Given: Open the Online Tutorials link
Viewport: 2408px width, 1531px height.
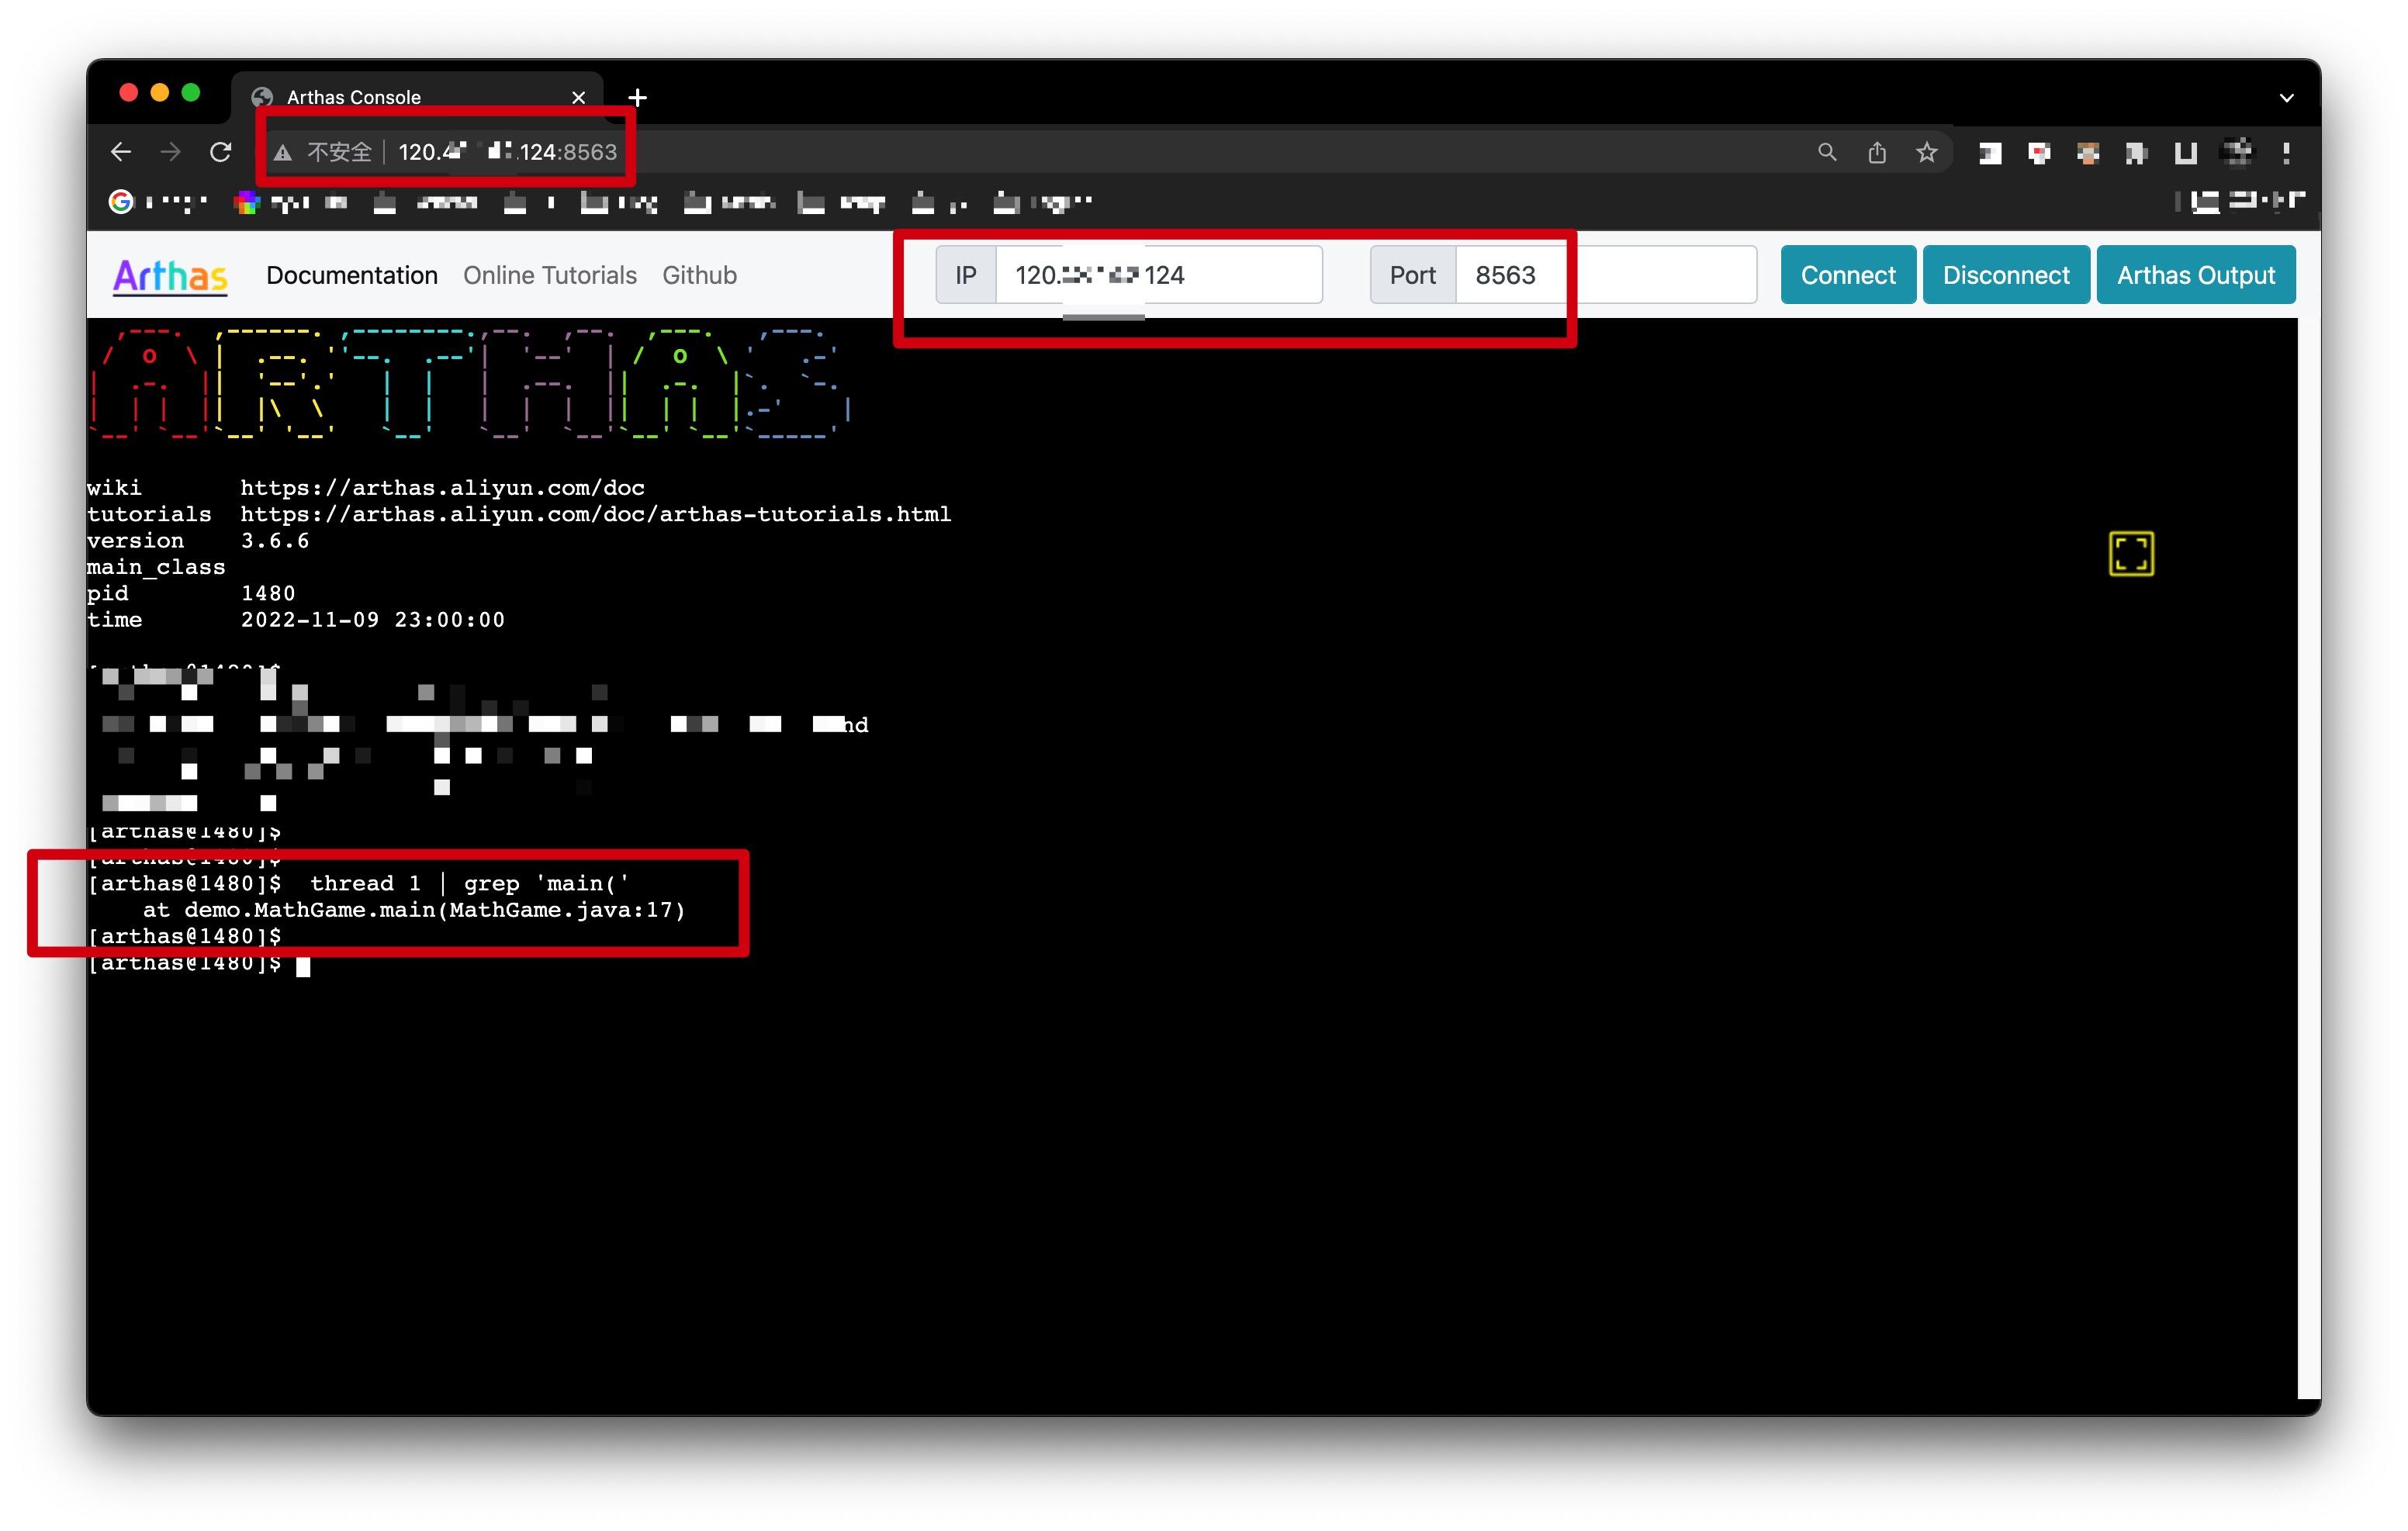Looking at the screenshot, I should tap(549, 275).
